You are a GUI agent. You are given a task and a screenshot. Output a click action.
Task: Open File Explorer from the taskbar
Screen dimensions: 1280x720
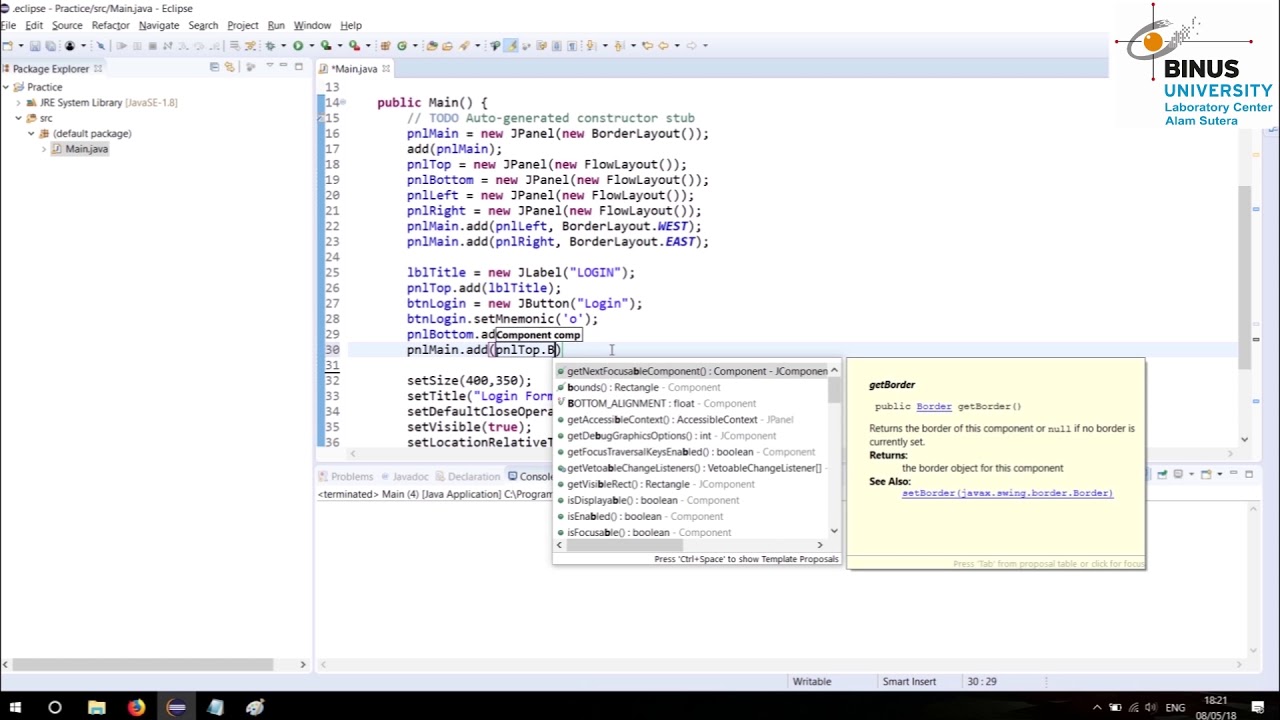(x=96, y=708)
